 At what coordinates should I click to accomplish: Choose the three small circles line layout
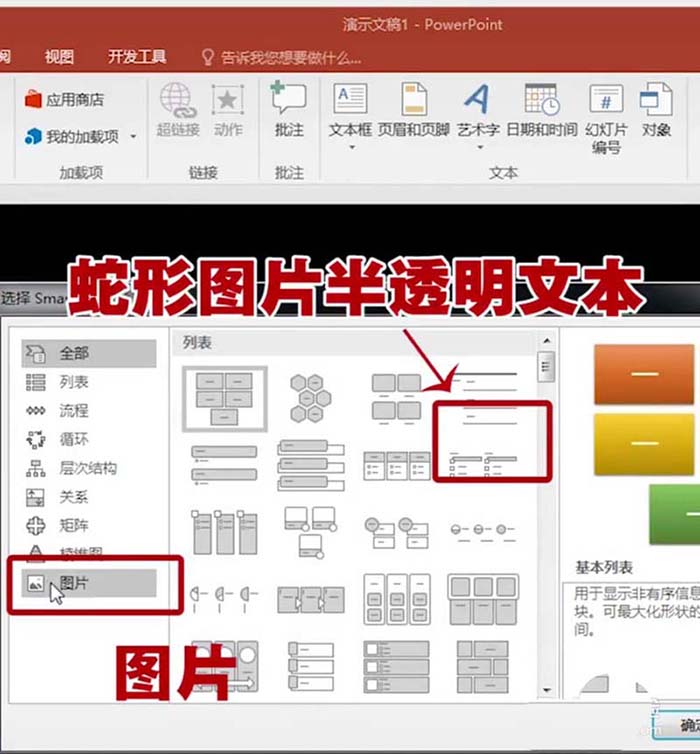pos(483,532)
